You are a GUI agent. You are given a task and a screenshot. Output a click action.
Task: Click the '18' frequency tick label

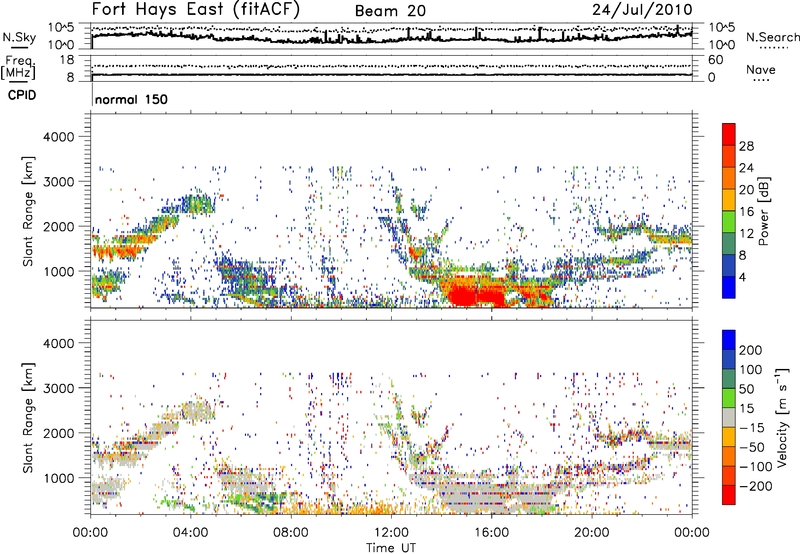coord(67,60)
